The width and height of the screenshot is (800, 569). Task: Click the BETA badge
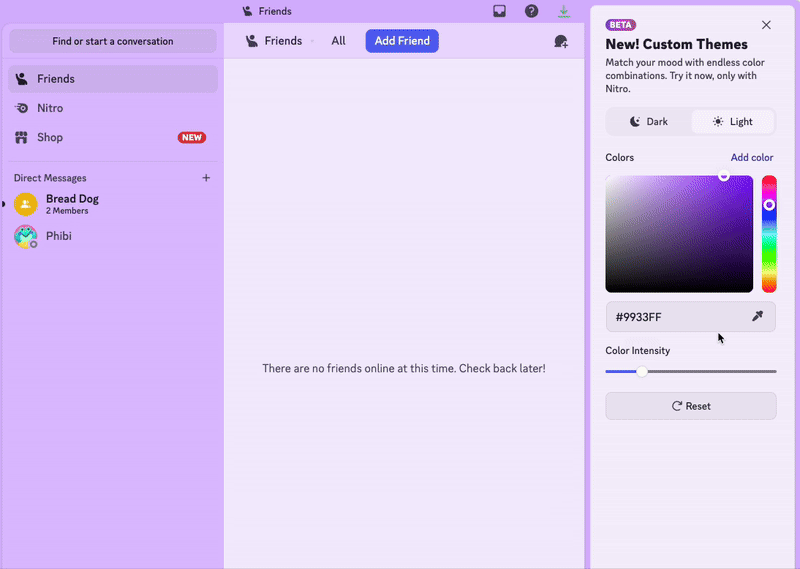tap(620, 24)
